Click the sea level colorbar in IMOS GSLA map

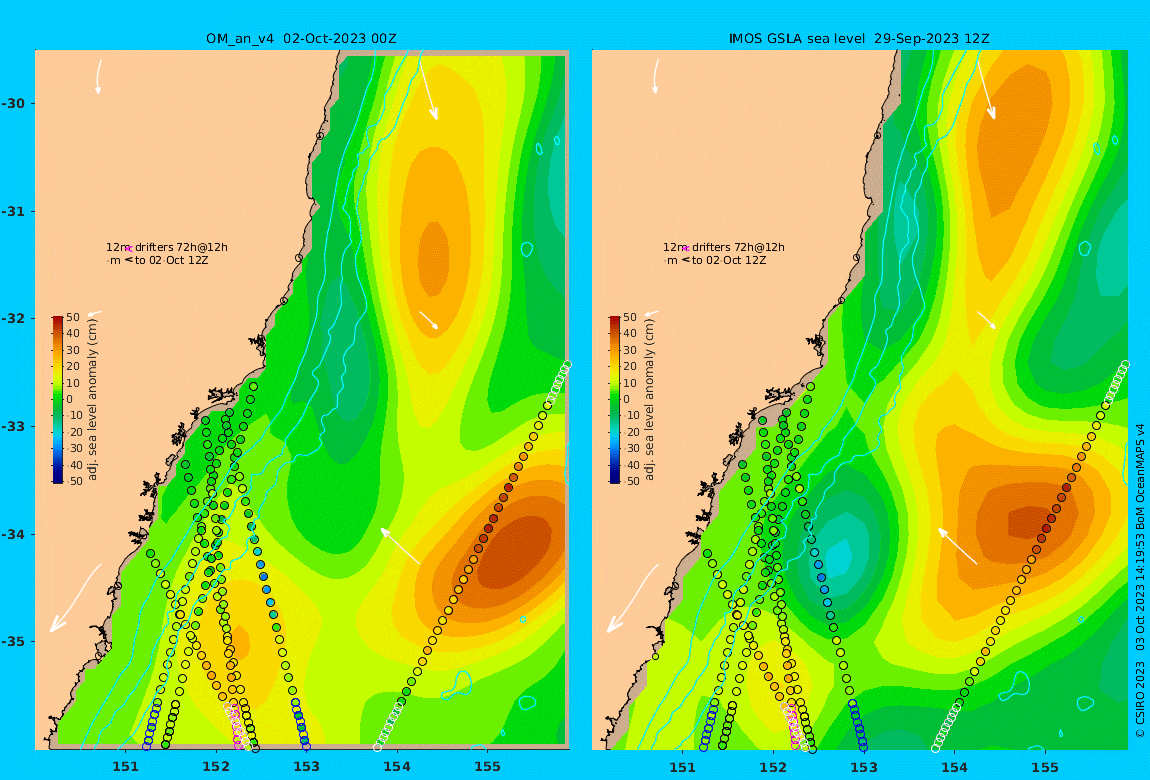click(x=615, y=400)
